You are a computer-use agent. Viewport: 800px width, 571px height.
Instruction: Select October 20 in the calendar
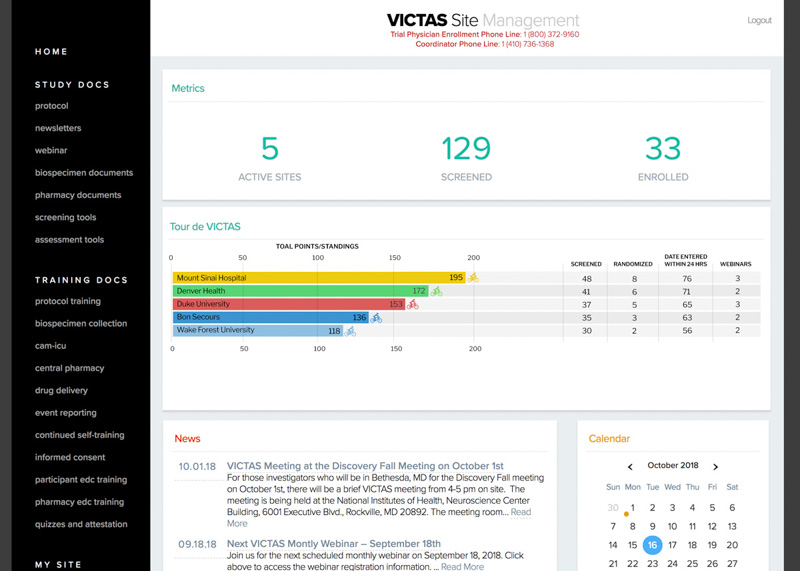(732, 545)
